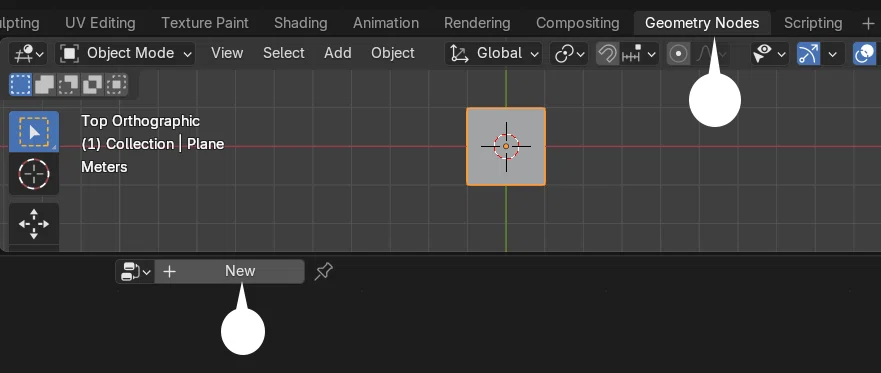Open the transform pivot point dropdown
Image resolution: width=881 pixels, height=373 pixels.
coord(569,54)
